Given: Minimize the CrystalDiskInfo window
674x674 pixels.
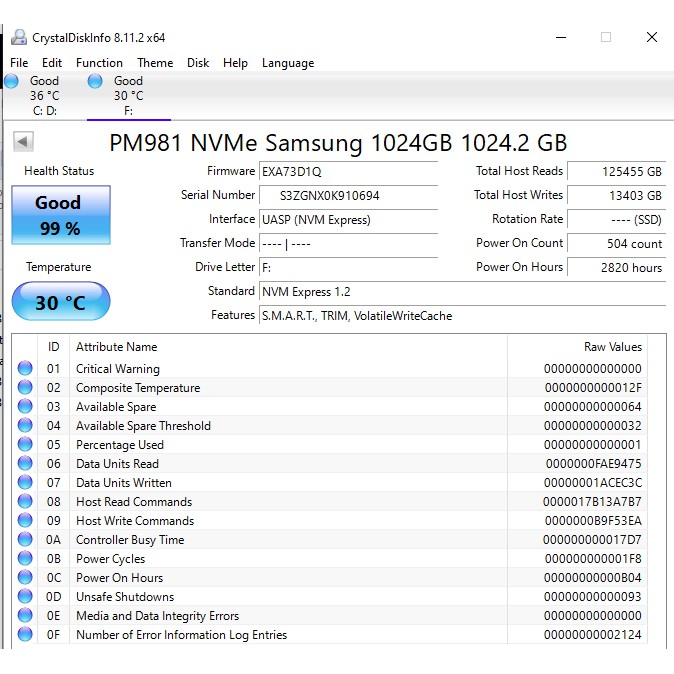Looking at the screenshot, I should pos(561,37).
